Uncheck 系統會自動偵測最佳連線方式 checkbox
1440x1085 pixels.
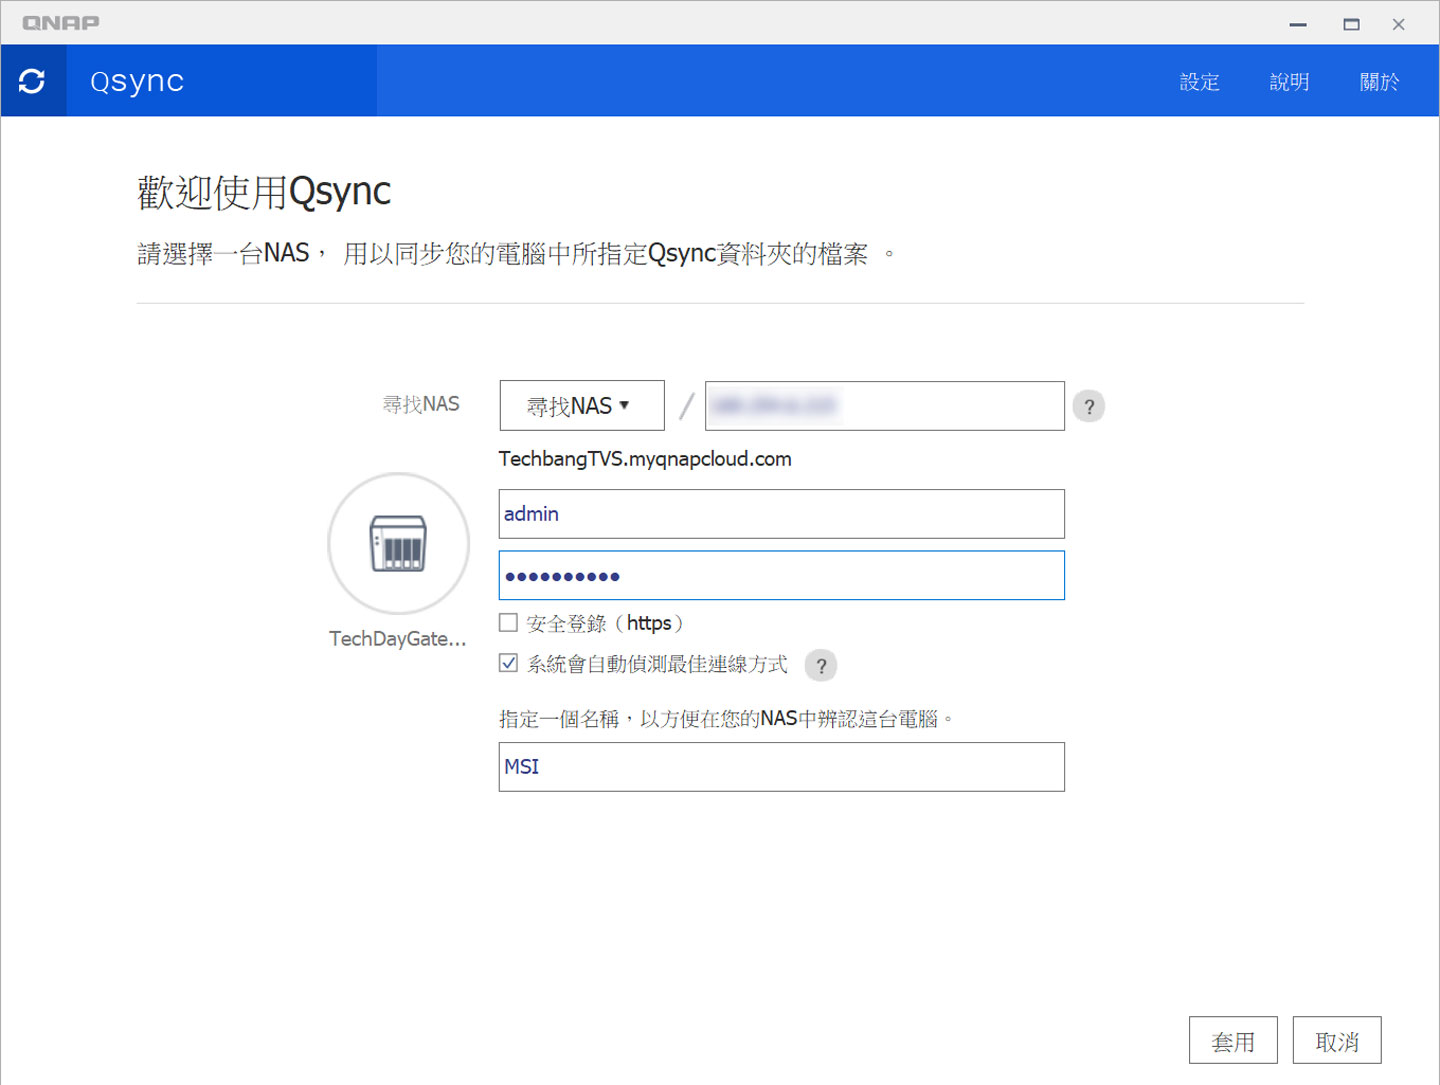pos(509,663)
